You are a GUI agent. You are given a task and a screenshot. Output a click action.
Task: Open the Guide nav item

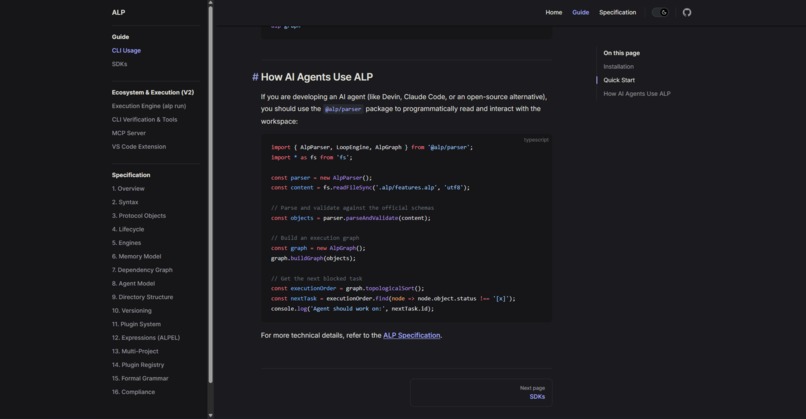580,12
